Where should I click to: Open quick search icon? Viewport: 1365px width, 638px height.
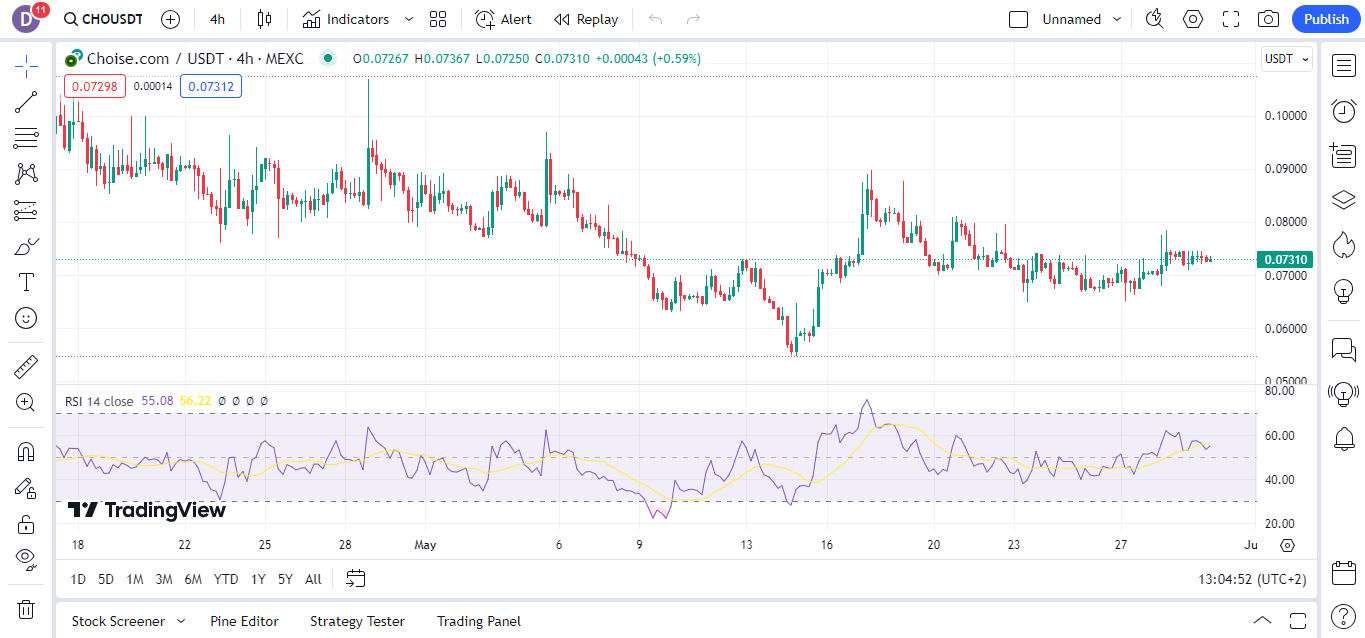[1155, 19]
